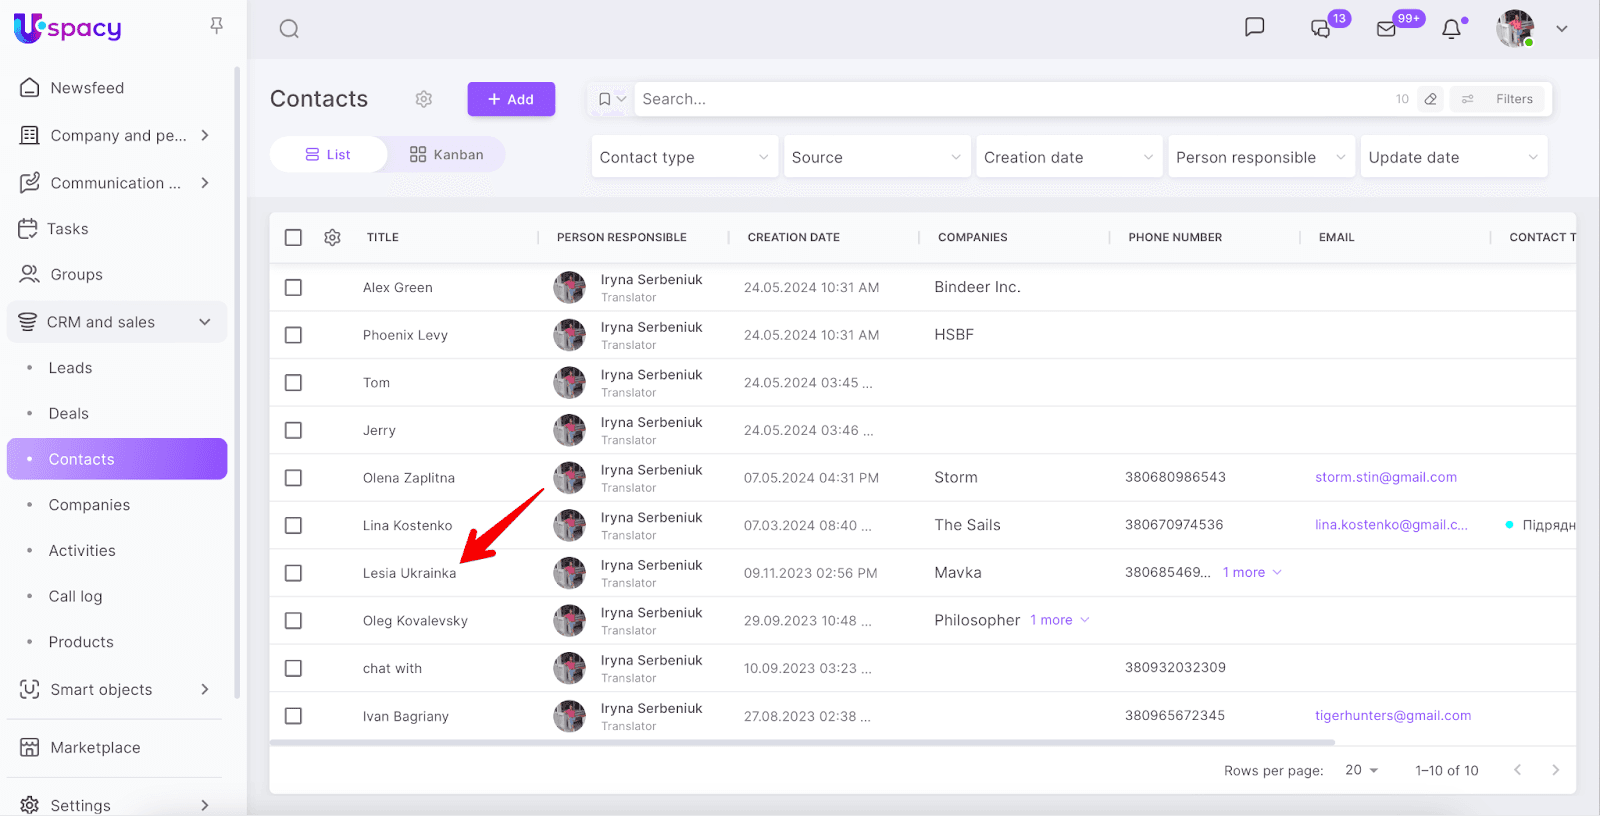Image resolution: width=1600 pixels, height=816 pixels.
Task: Click the horizontal table scrollbar
Action: click(x=800, y=743)
